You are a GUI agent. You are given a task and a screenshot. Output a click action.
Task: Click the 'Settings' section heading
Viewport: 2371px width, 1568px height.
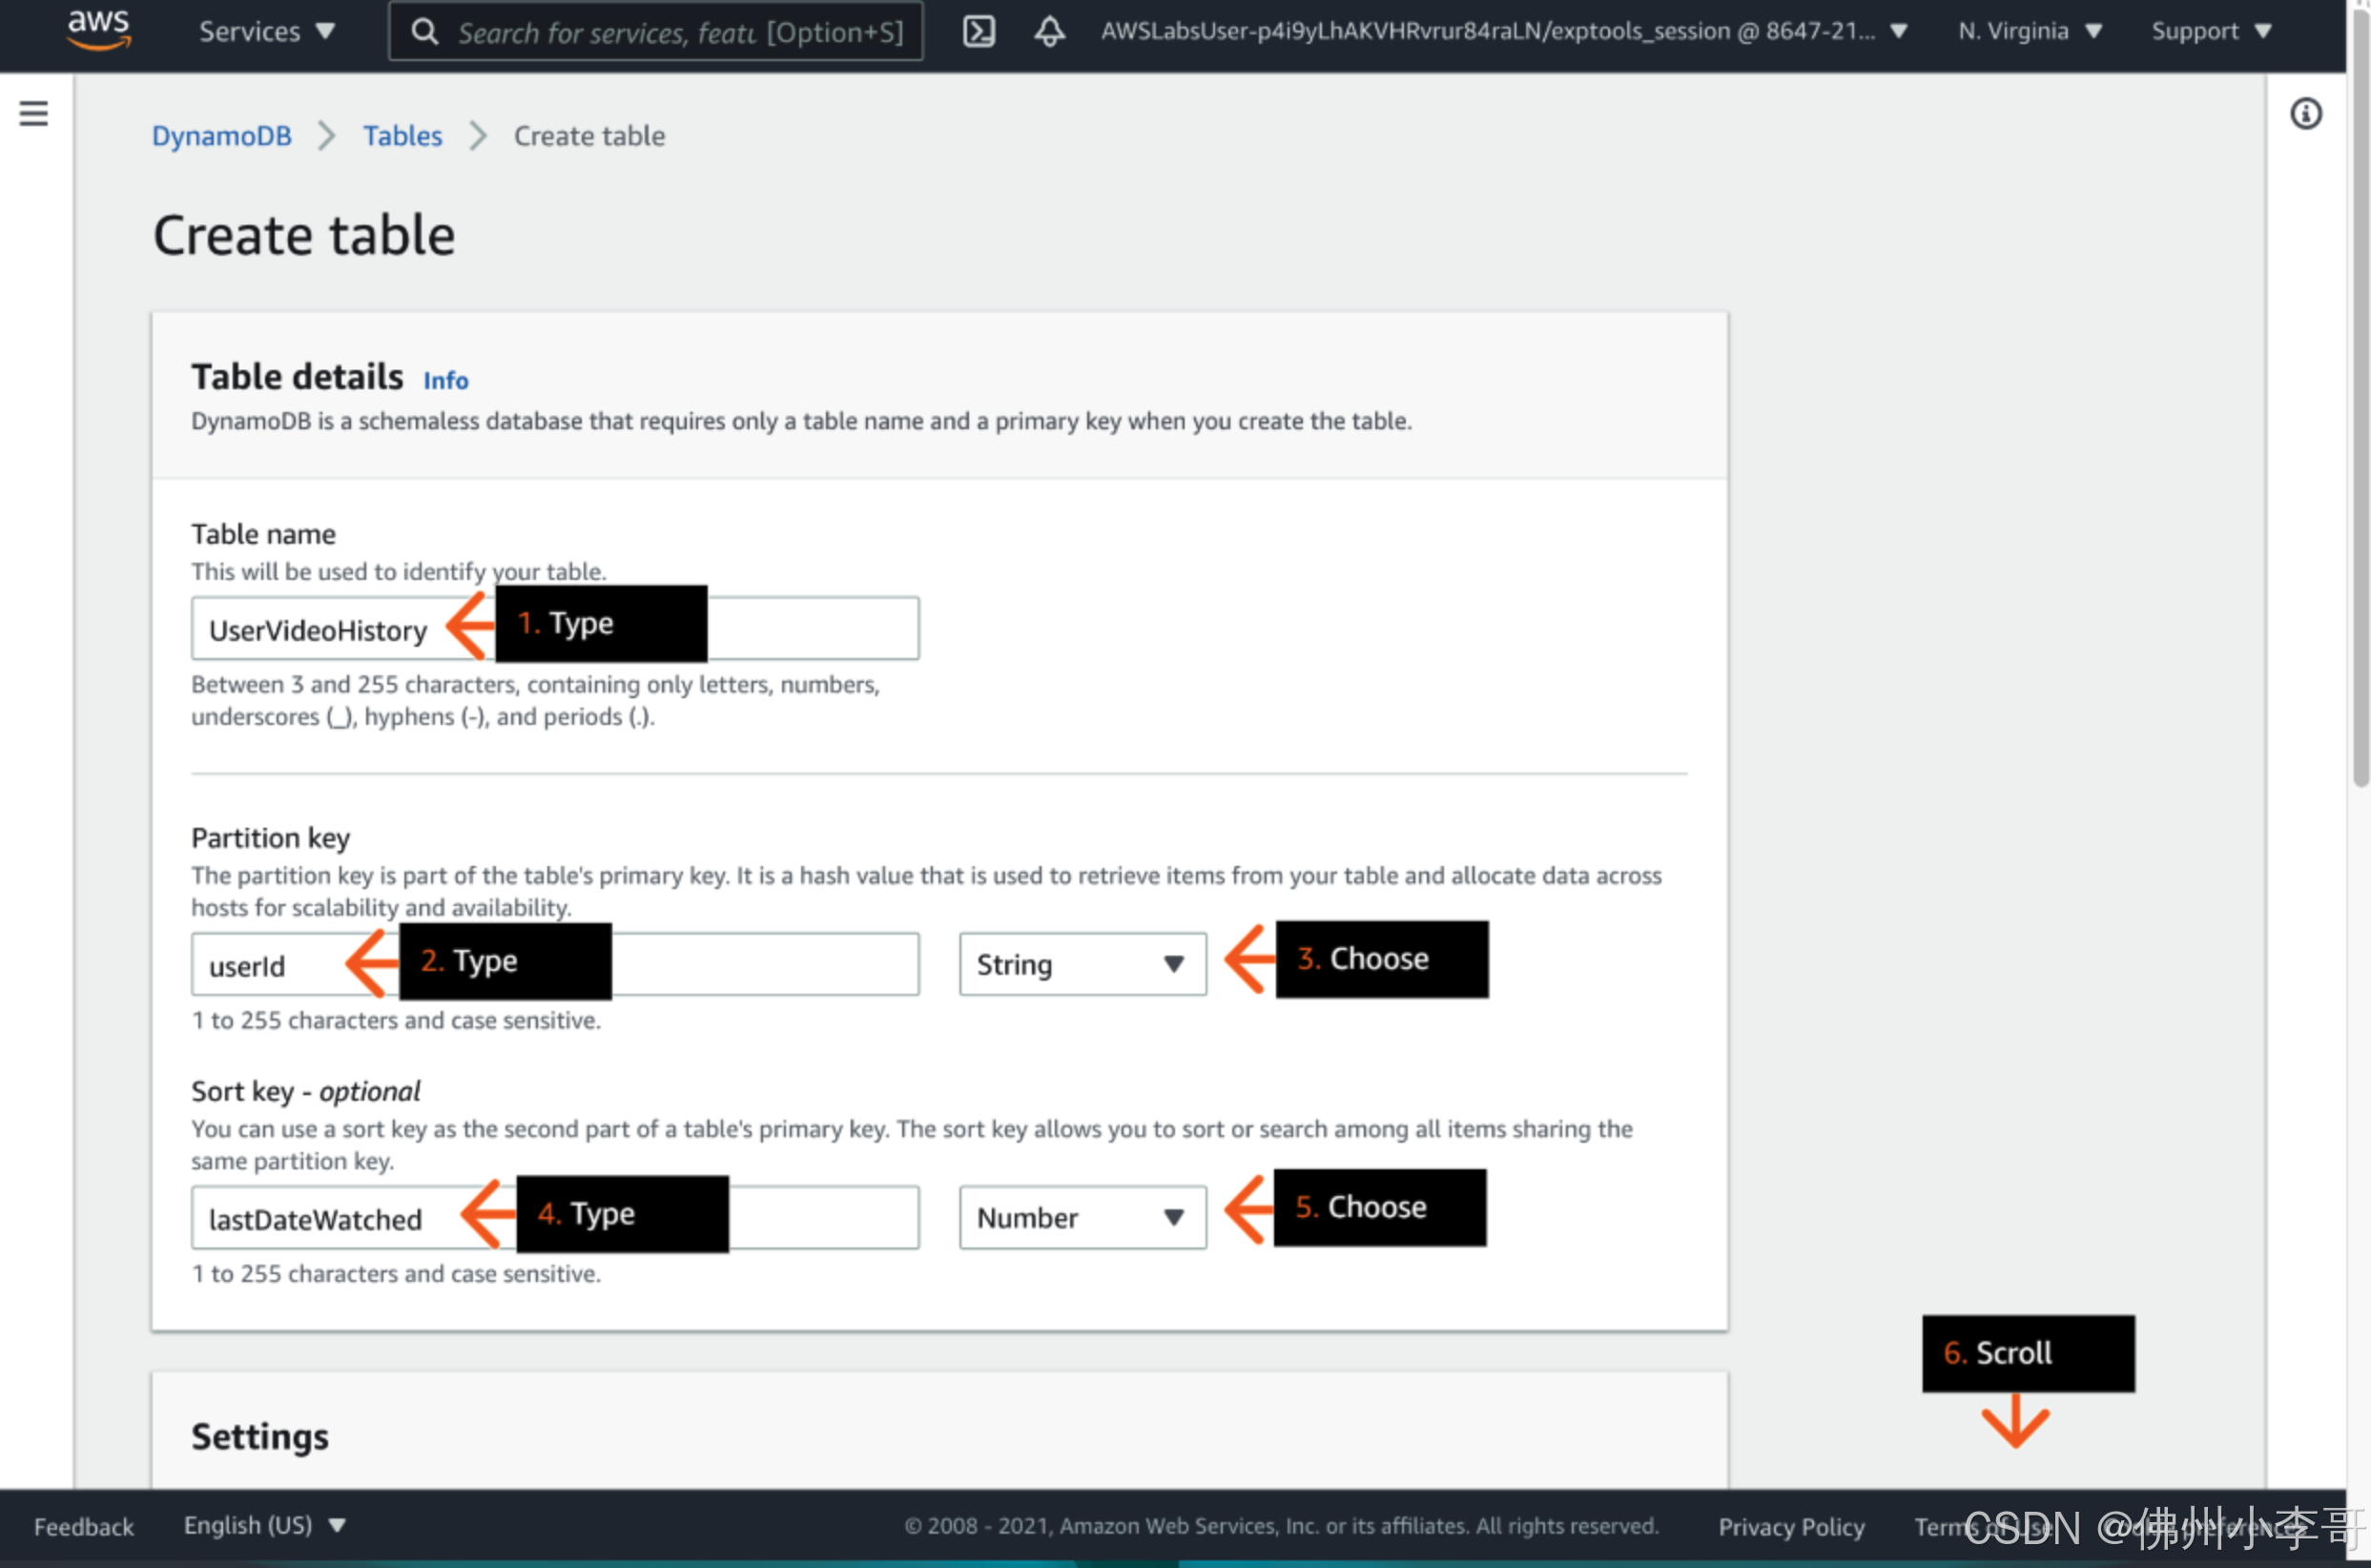(x=260, y=1436)
